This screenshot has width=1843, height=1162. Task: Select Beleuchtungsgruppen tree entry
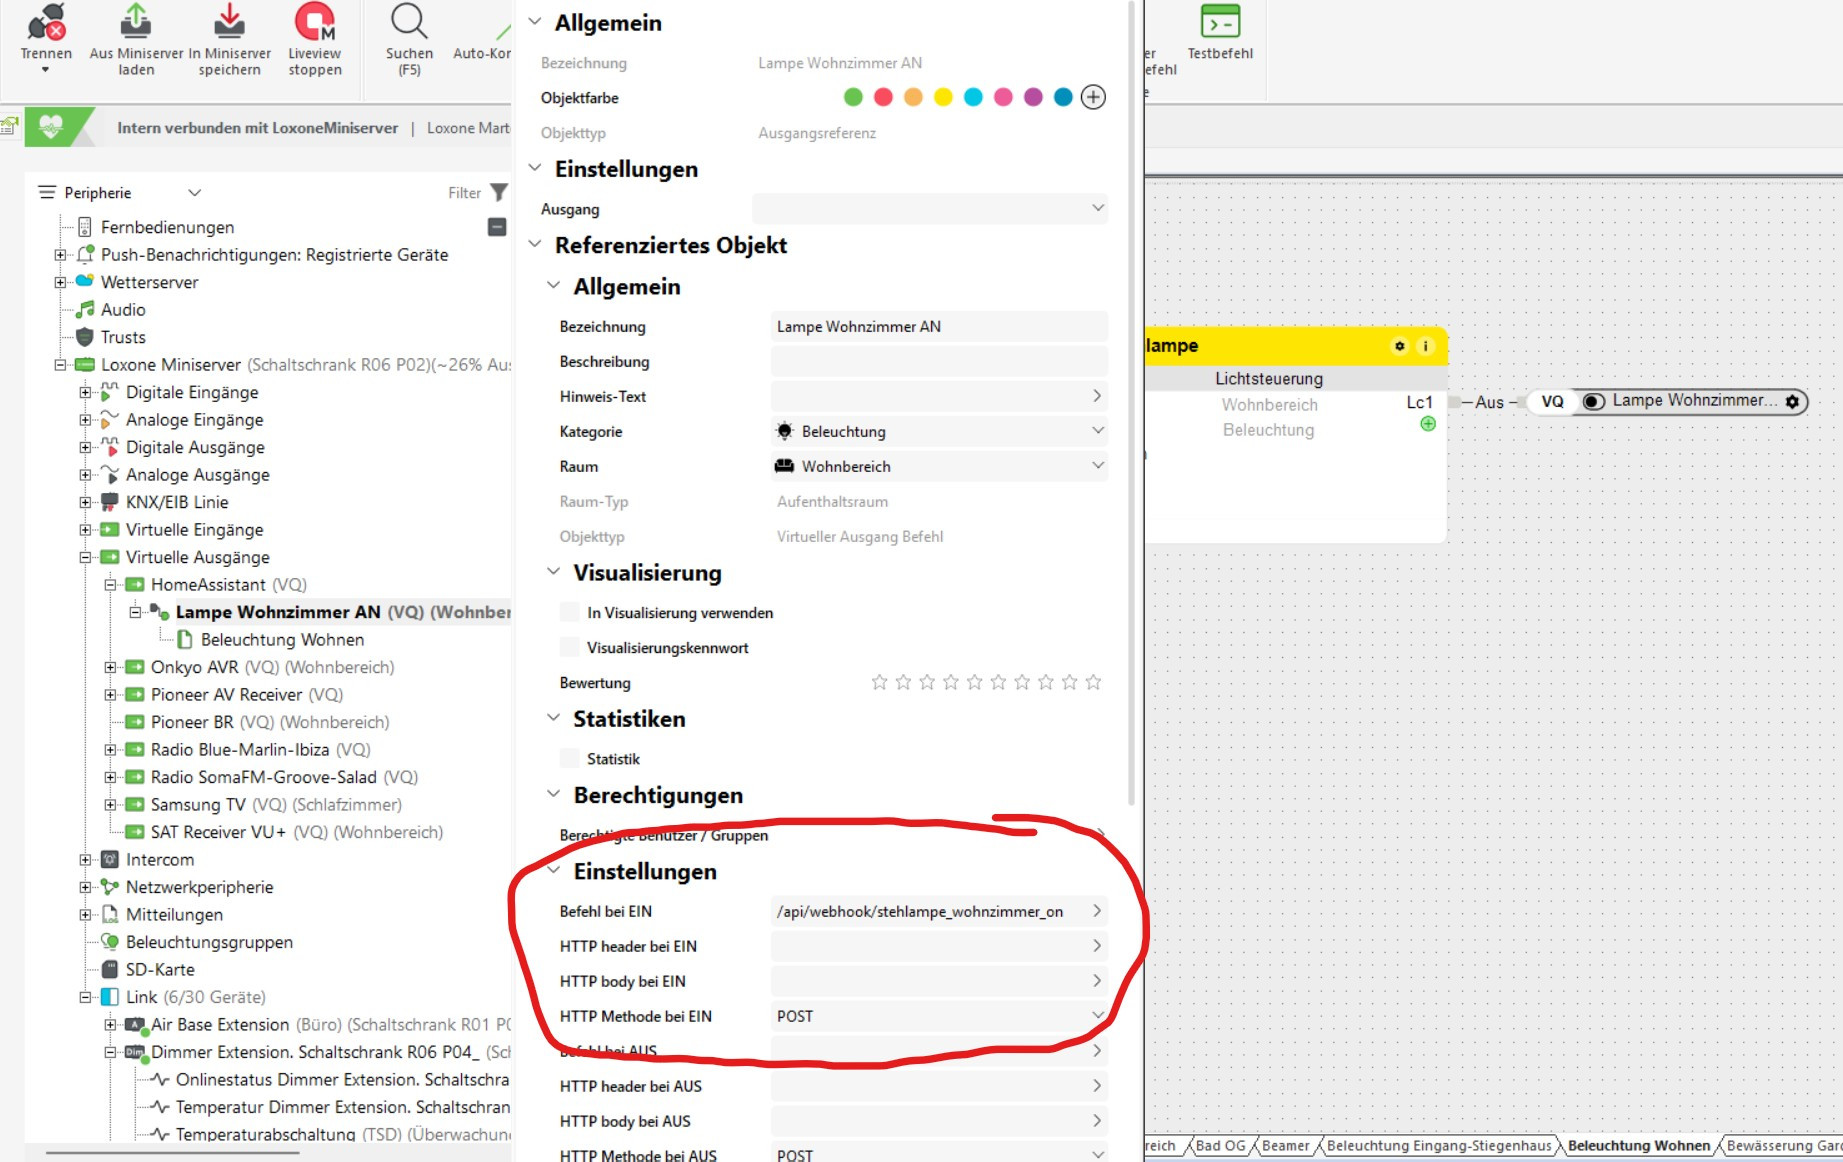click(x=209, y=942)
